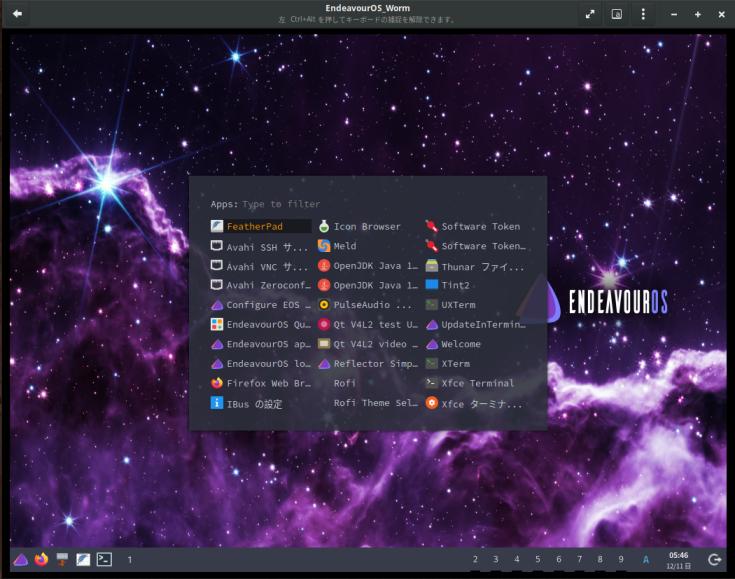Viewport: 735px width, 579px height.
Task: Open UpdateInTerminal entry
Action: [x=476, y=324]
